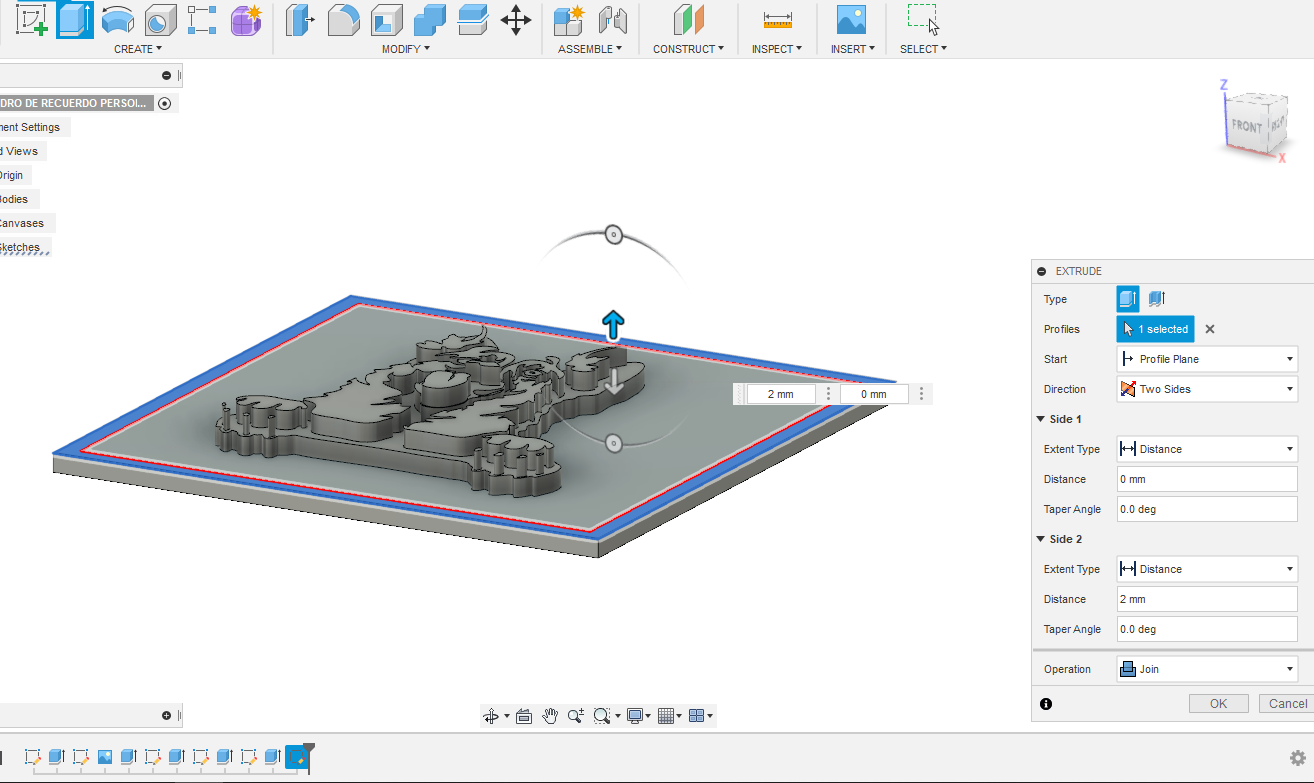This screenshot has width=1314, height=783.
Task: Open the CONSTRUCT dropdown menu
Action: click(x=689, y=49)
